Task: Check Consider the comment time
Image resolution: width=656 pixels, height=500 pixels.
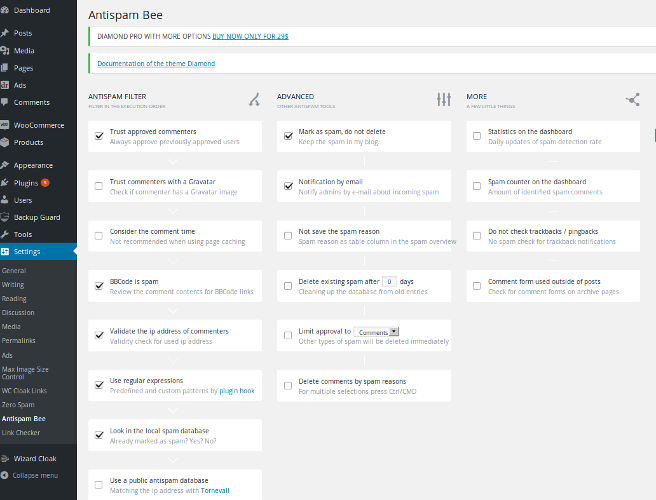Action: [99, 236]
